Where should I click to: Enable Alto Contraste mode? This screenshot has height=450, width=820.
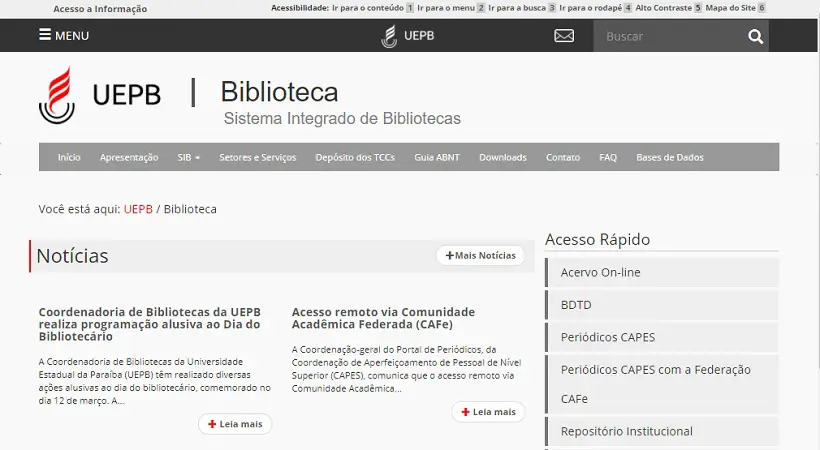(668, 8)
